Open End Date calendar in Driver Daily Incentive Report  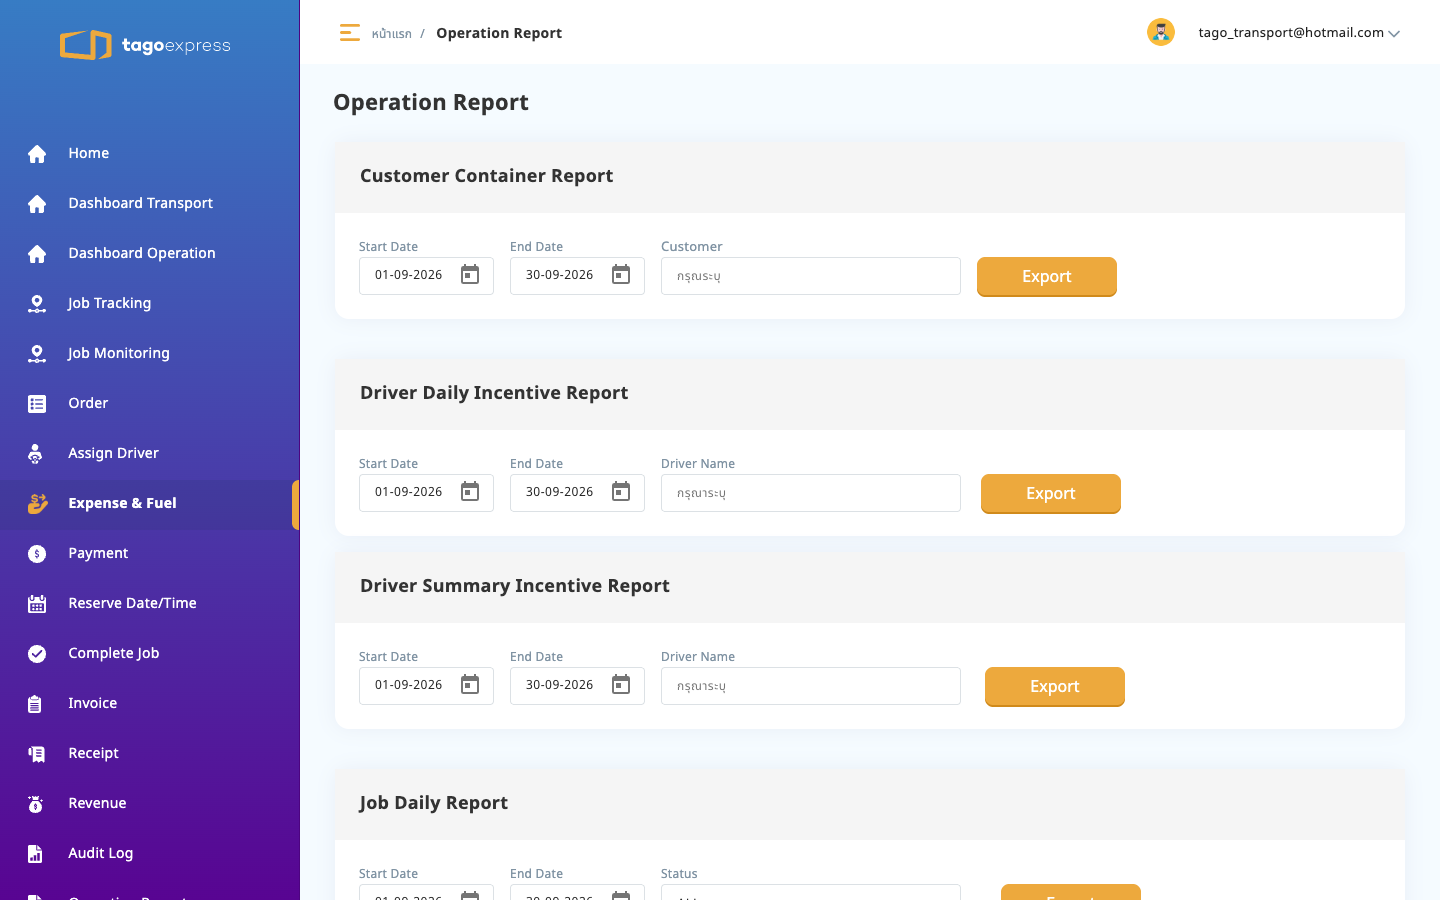point(621,492)
